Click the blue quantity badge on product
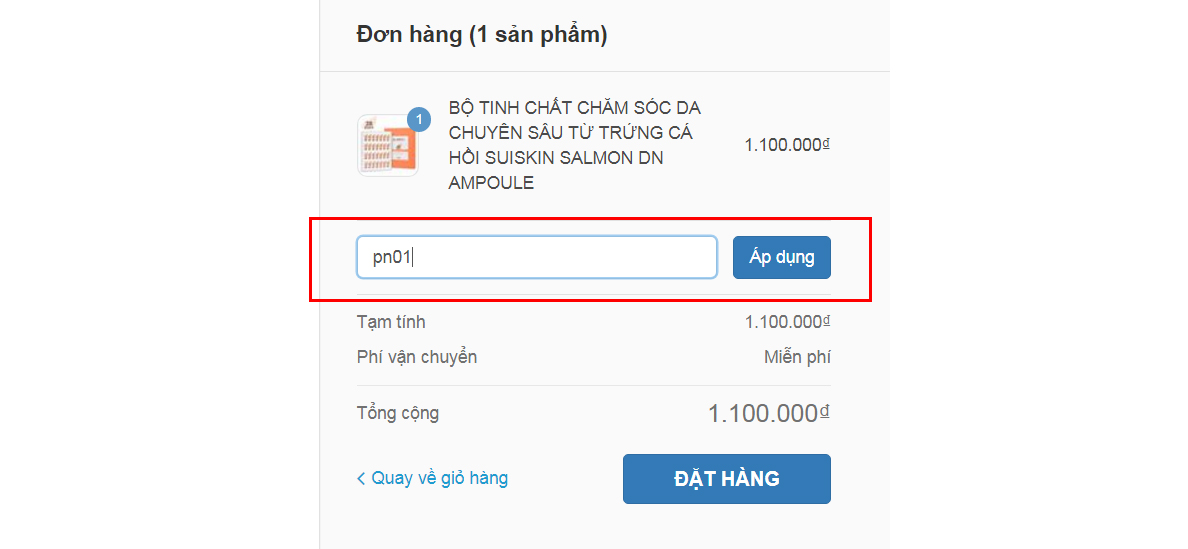This screenshot has width=1188, height=549. pyautogui.click(x=419, y=120)
